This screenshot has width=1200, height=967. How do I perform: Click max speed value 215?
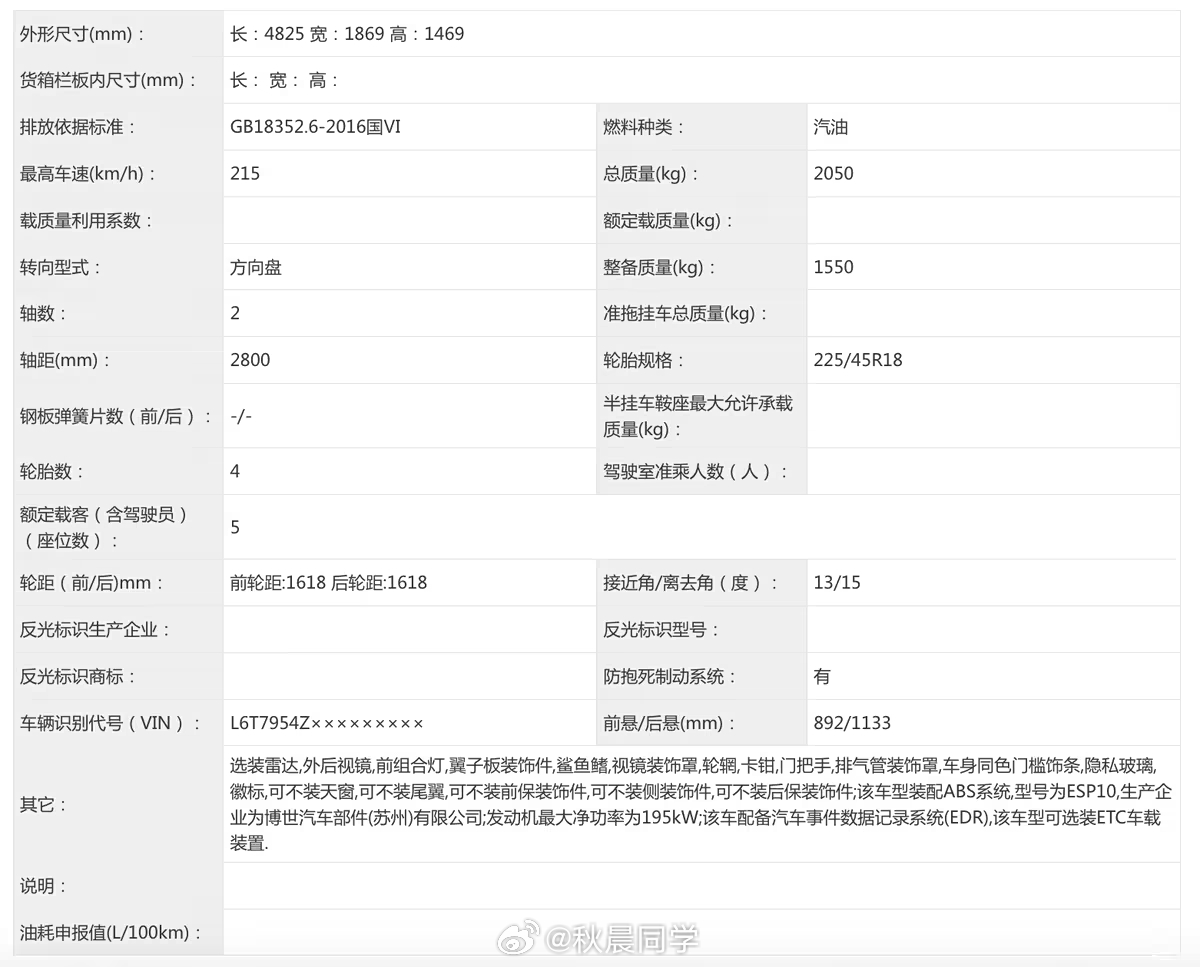[245, 174]
